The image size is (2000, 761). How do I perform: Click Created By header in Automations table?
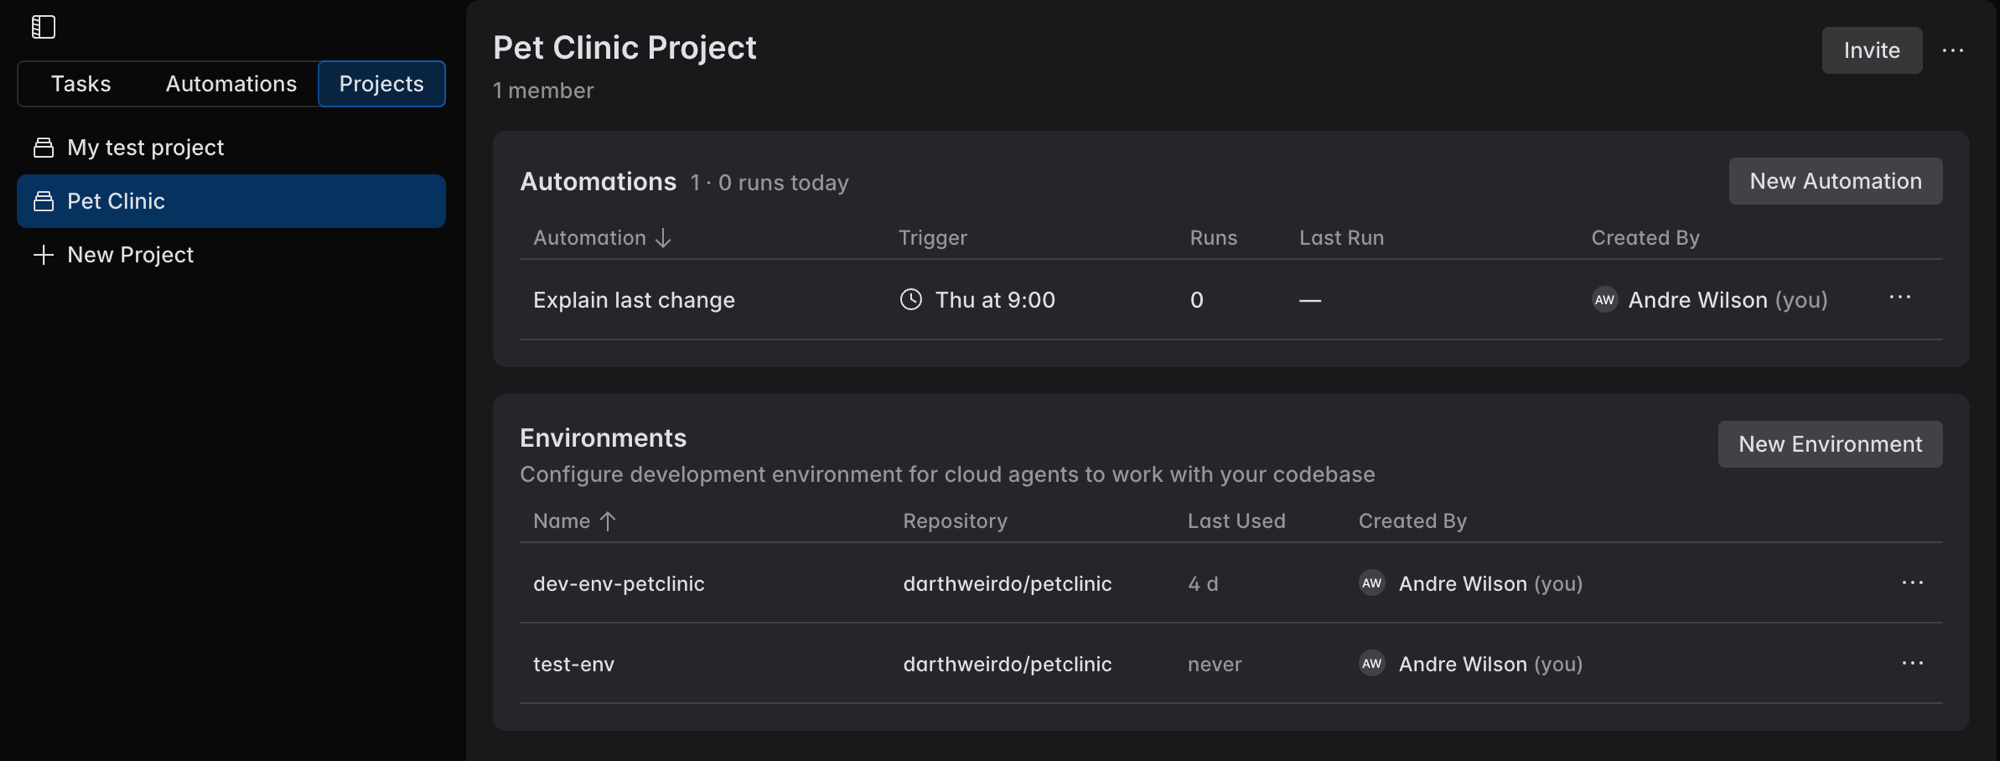1645,238
